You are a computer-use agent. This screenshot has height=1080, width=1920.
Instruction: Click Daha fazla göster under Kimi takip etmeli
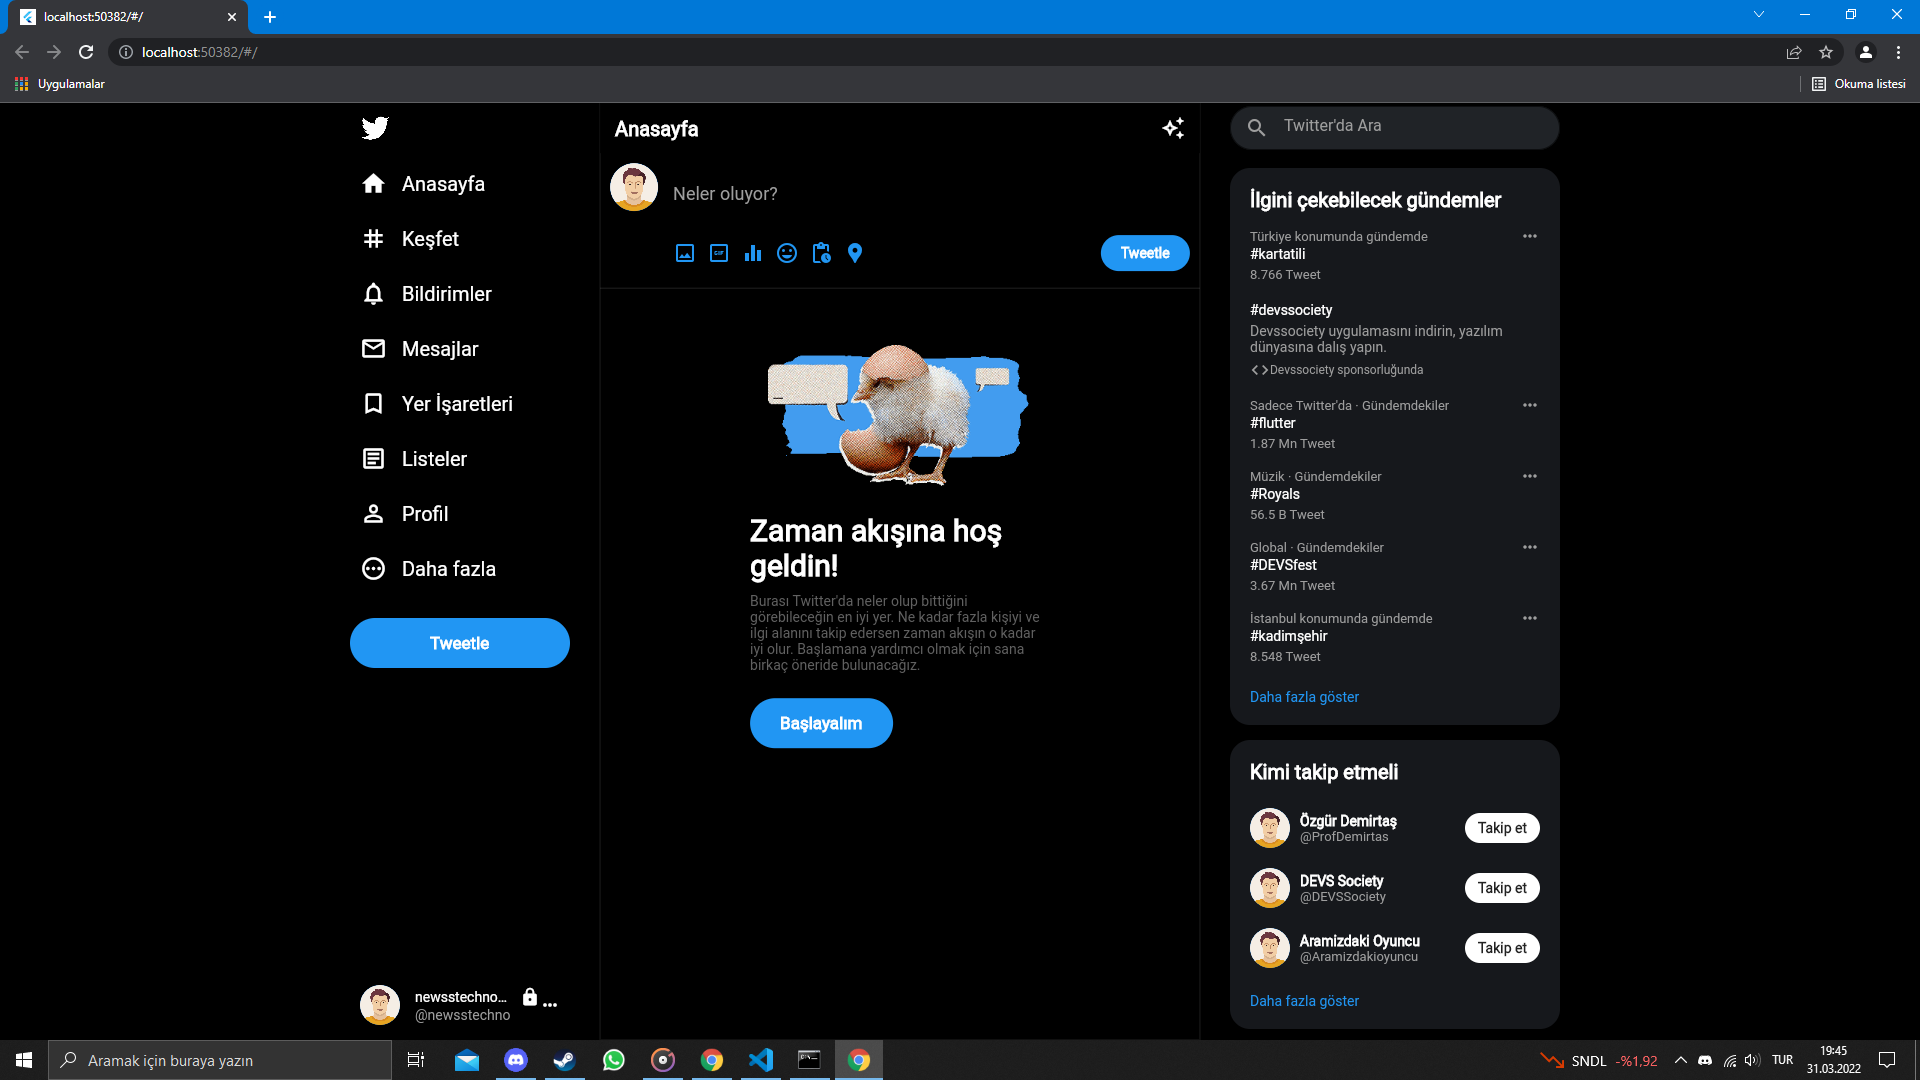[1304, 1001]
